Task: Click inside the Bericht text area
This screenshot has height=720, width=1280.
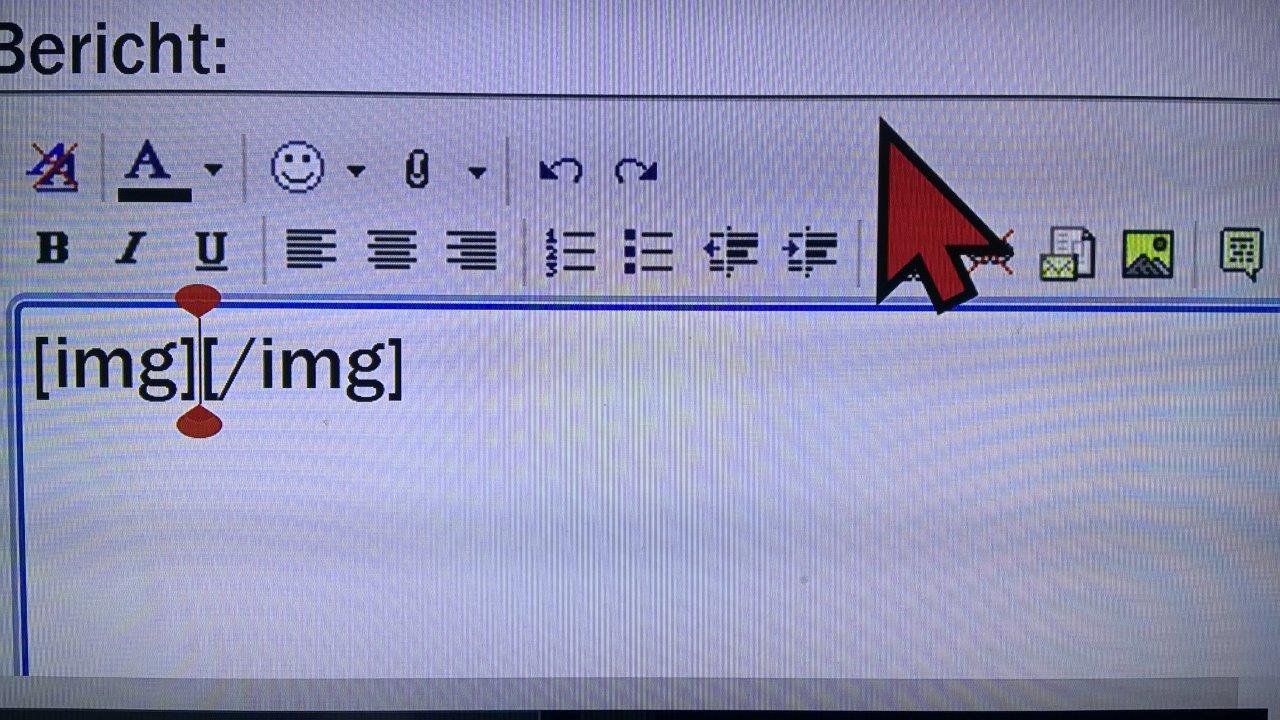Action: click(x=650, y=490)
